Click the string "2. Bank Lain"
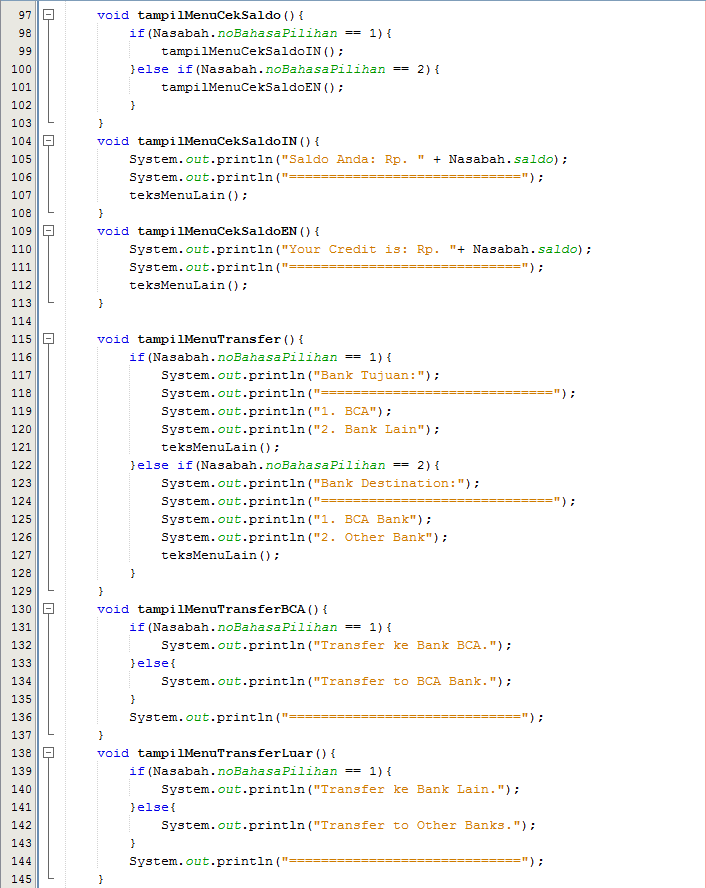Viewport: 706px width, 888px height. [369, 429]
